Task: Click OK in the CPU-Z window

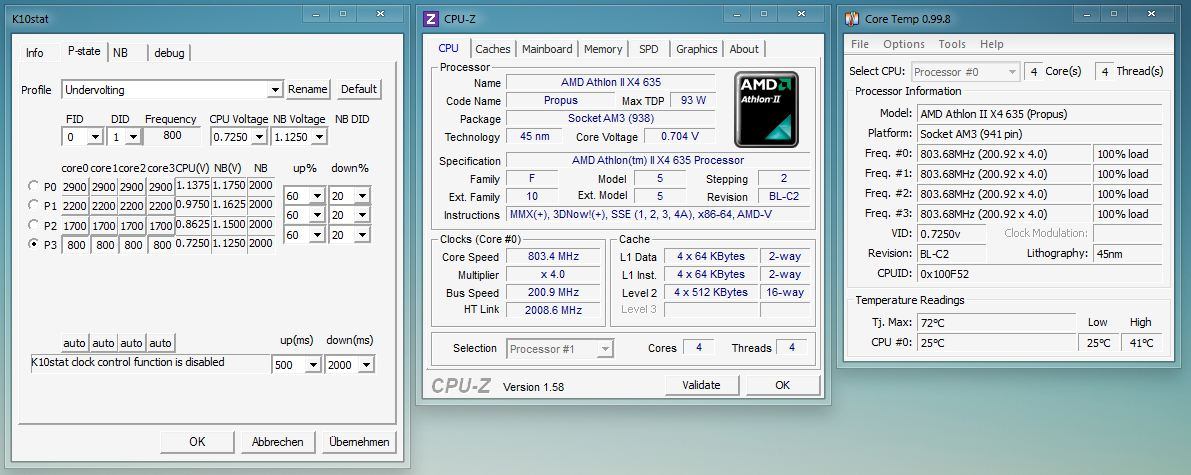Action: [782, 385]
